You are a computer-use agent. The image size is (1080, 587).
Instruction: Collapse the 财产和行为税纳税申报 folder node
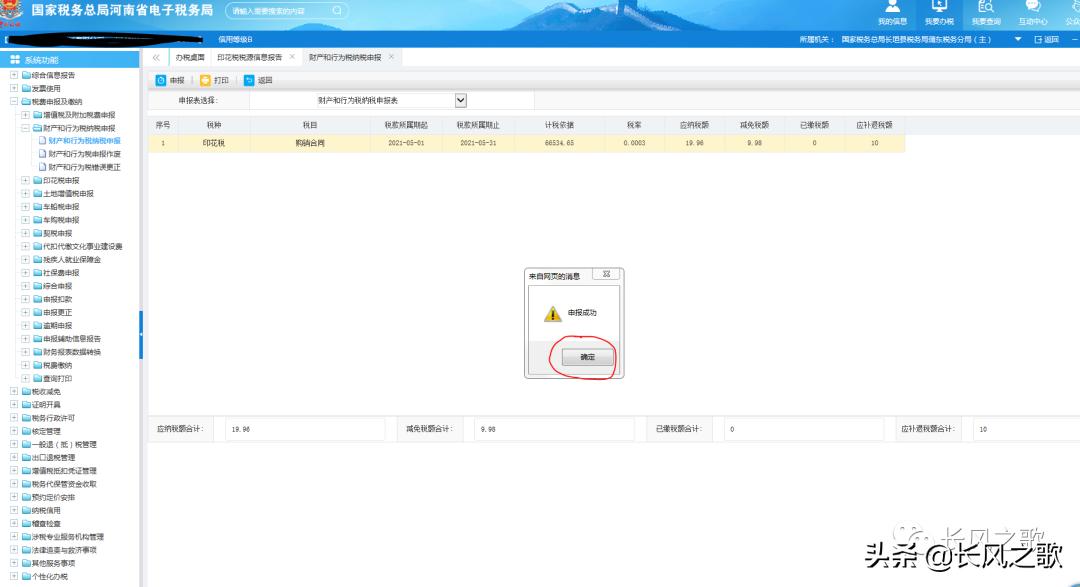pyautogui.click(x=25, y=128)
